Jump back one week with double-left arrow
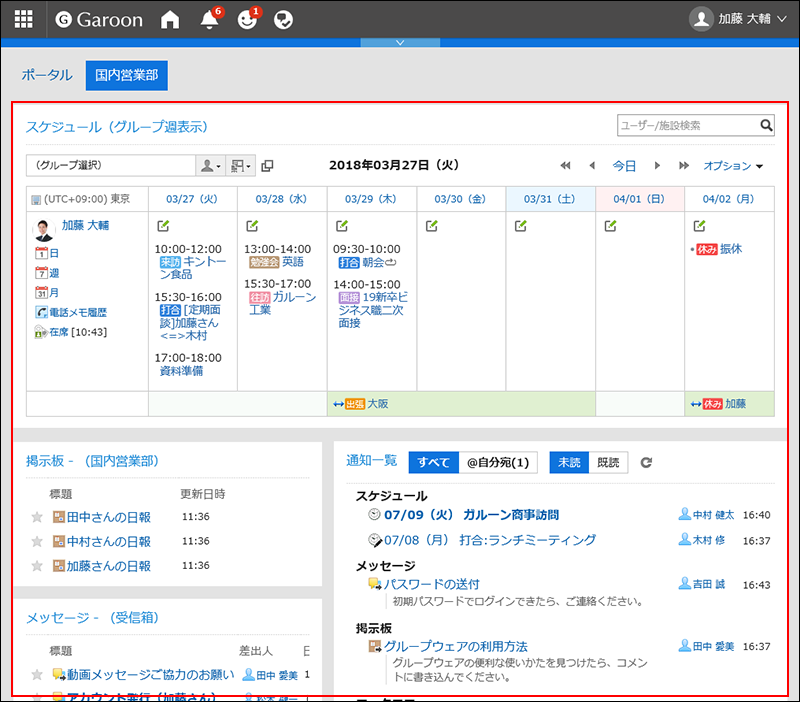The height and width of the screenshot is (702, 800). 565,165
